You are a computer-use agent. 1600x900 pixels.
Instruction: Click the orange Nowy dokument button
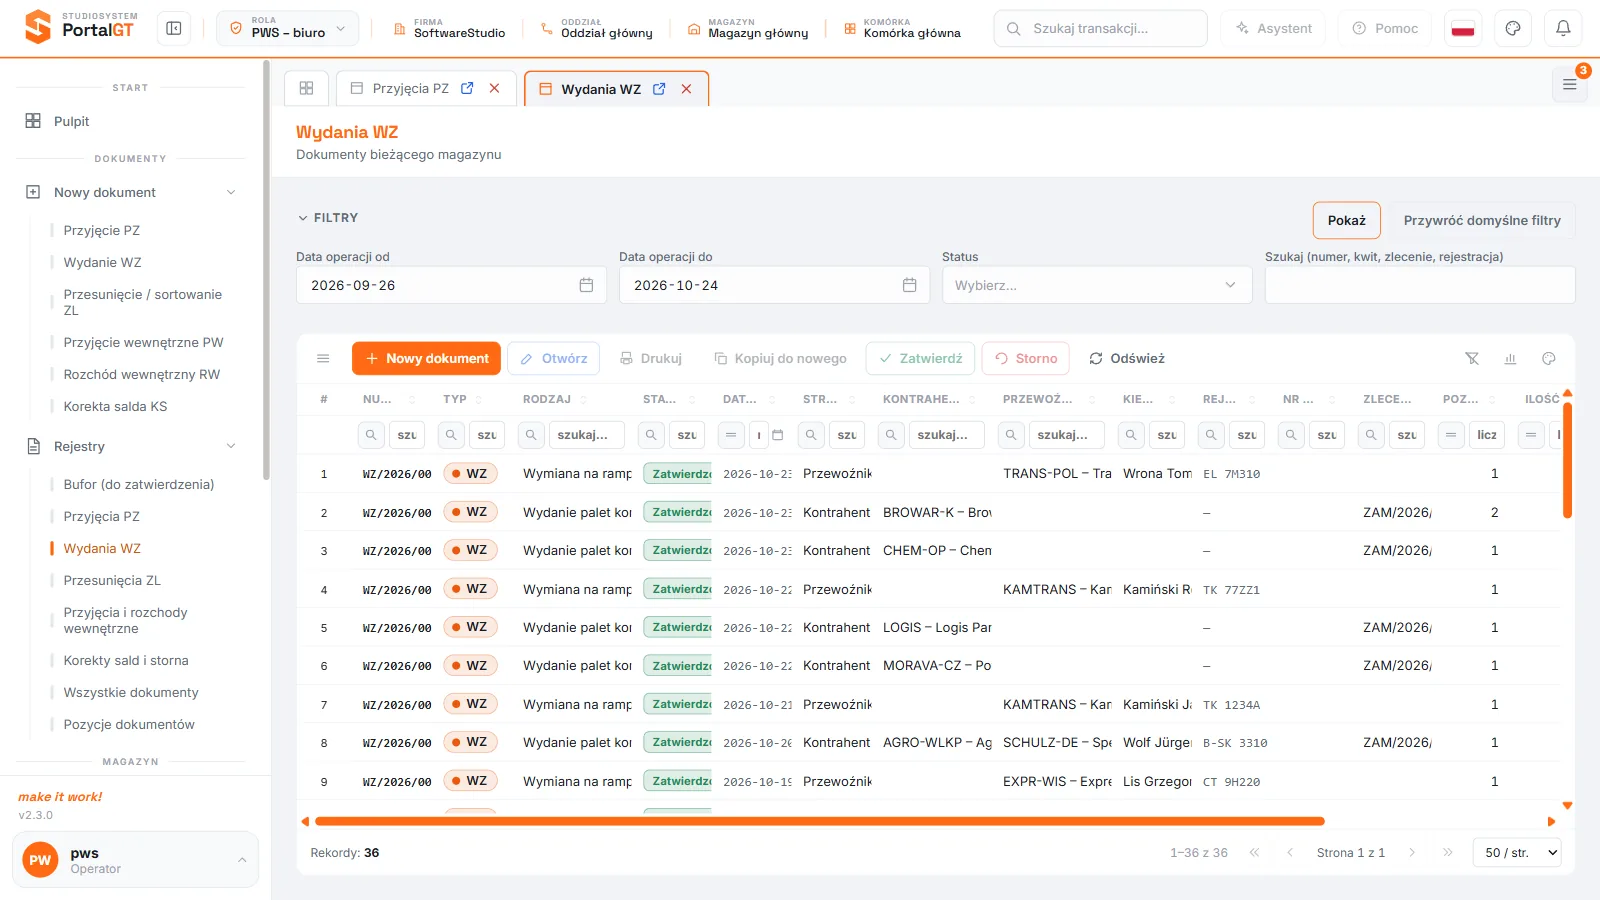(426, 358)
